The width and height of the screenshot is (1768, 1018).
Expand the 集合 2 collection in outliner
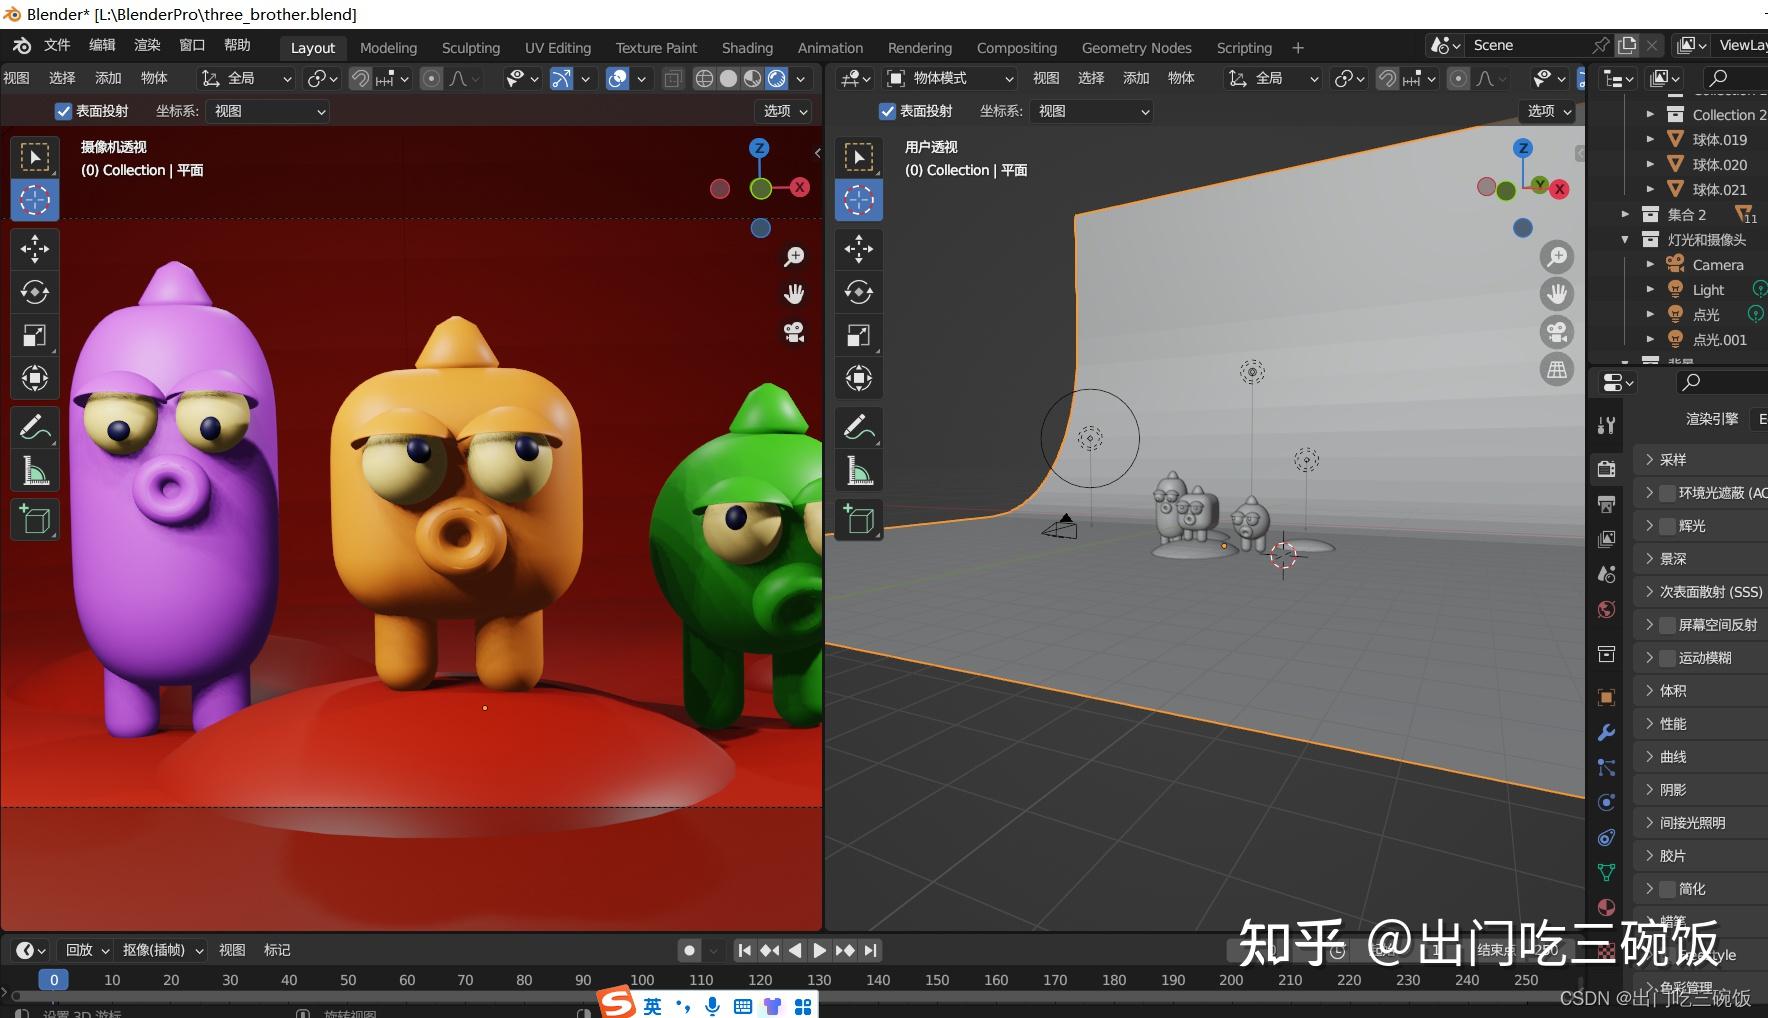[1625, 215]
